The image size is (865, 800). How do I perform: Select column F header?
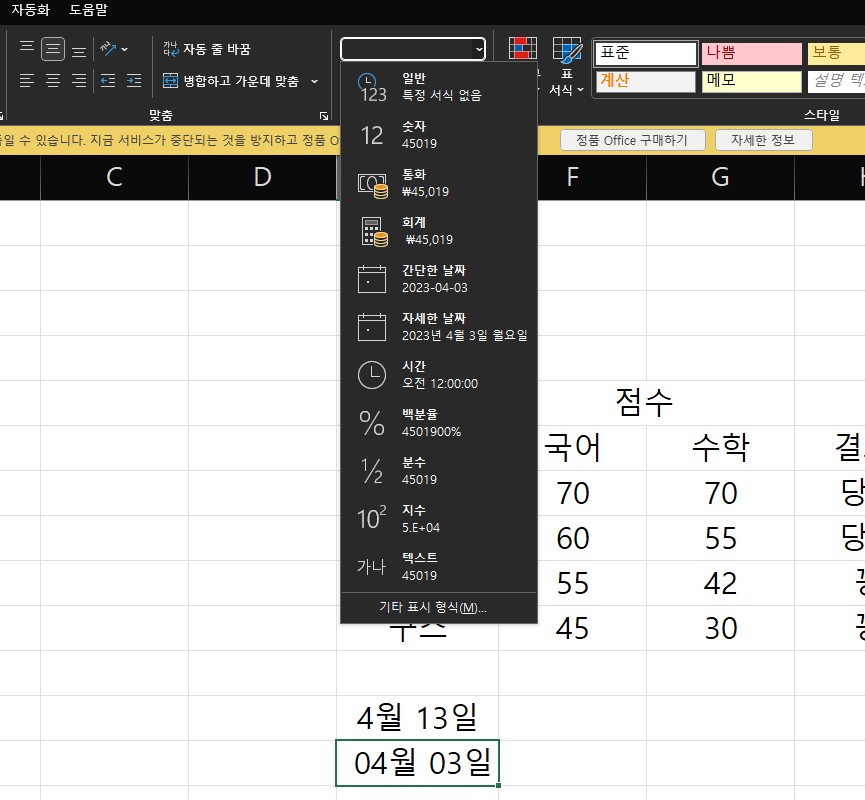click(573, 177)
